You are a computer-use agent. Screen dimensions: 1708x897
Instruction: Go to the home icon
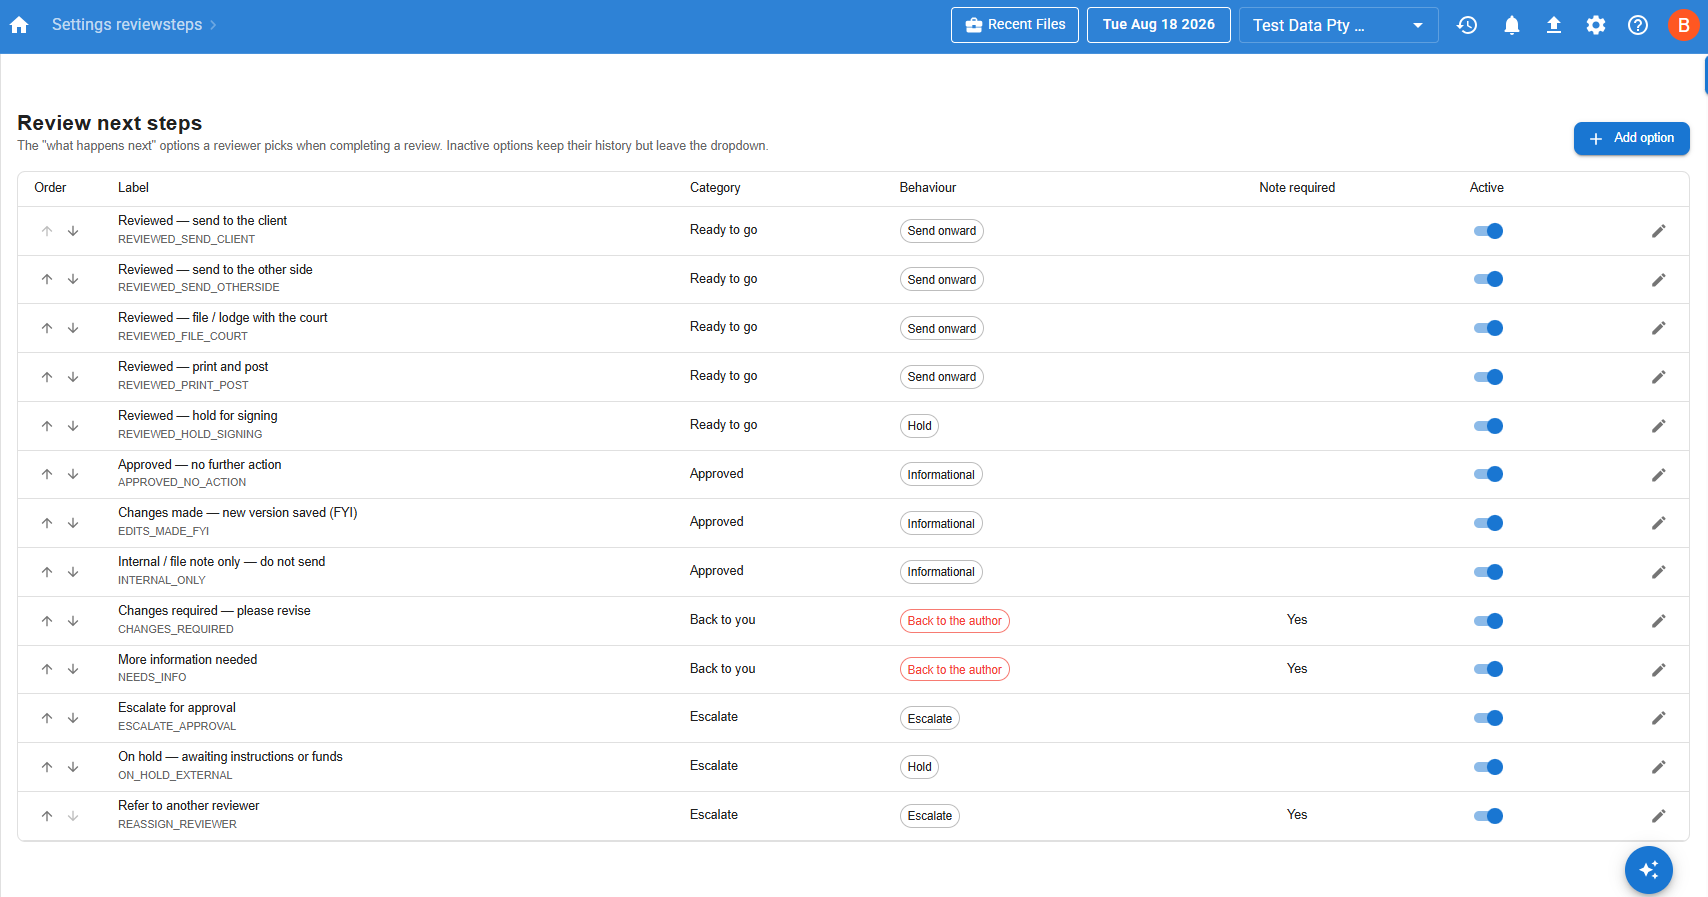[x=19, y=25]
